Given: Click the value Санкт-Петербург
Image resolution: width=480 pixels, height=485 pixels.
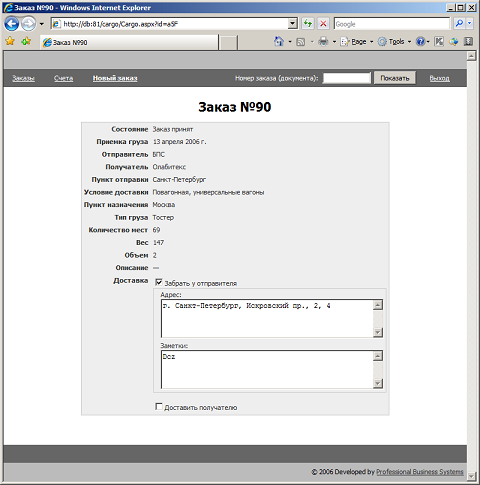Looking at the screenshot, I should [179, 180].
